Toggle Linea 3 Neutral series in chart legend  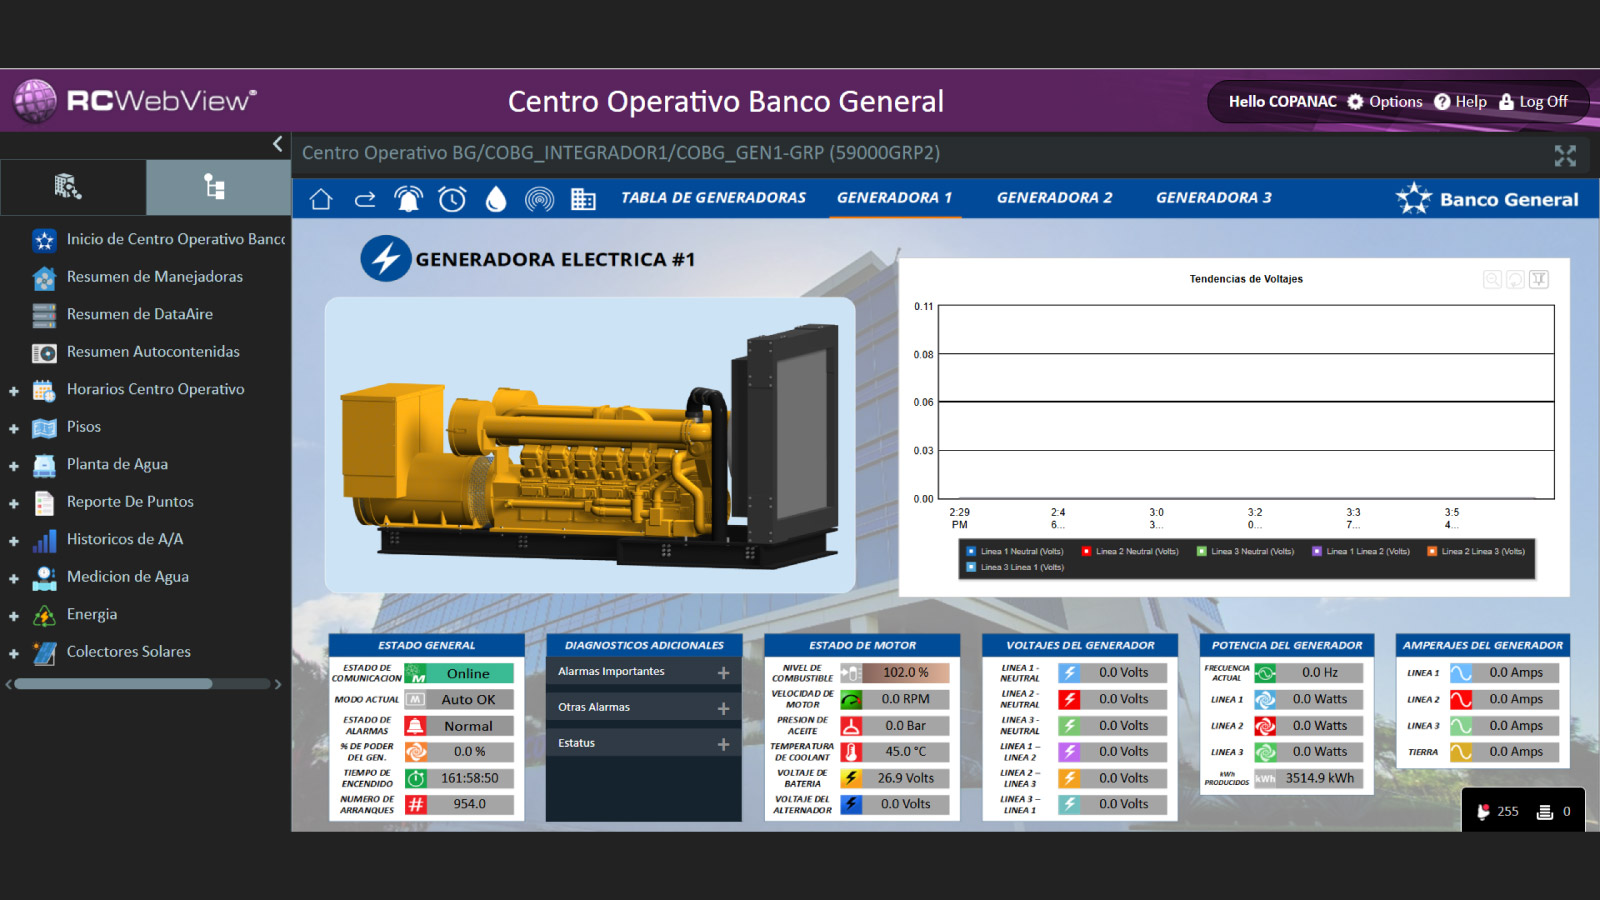click(x=1245, y=551)
